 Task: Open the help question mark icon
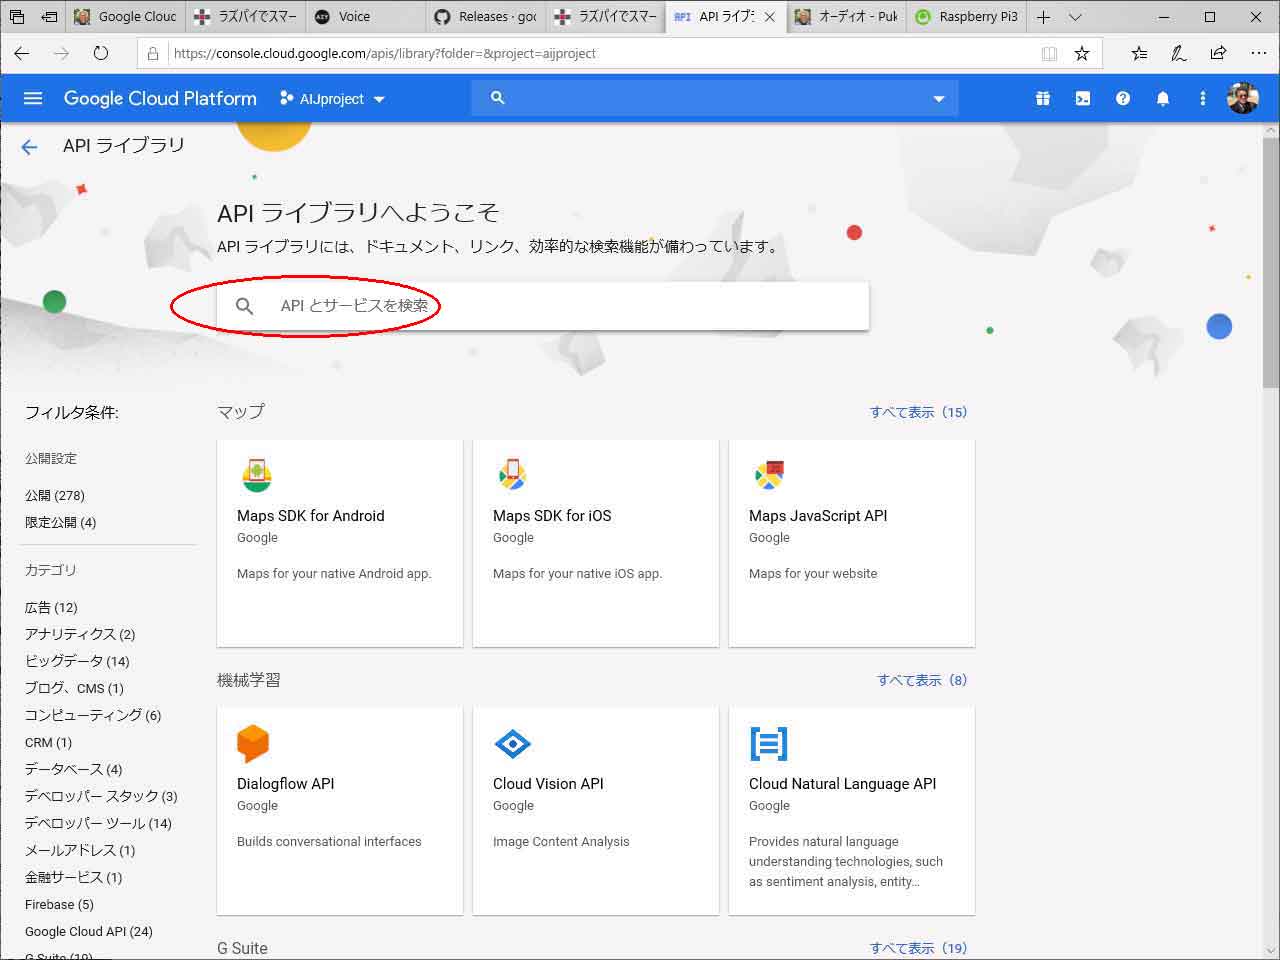coord(1123,98)
